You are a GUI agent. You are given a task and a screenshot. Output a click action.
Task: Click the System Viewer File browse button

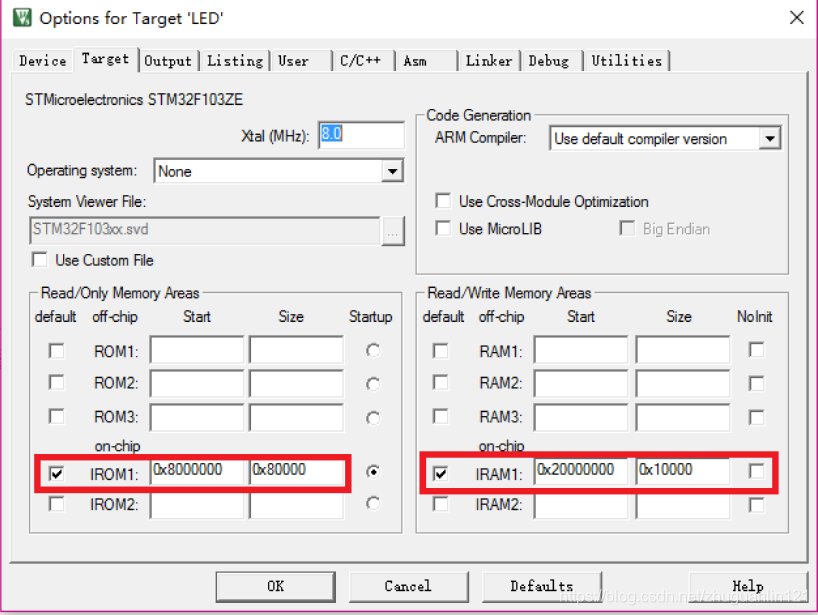coord(393,230)
